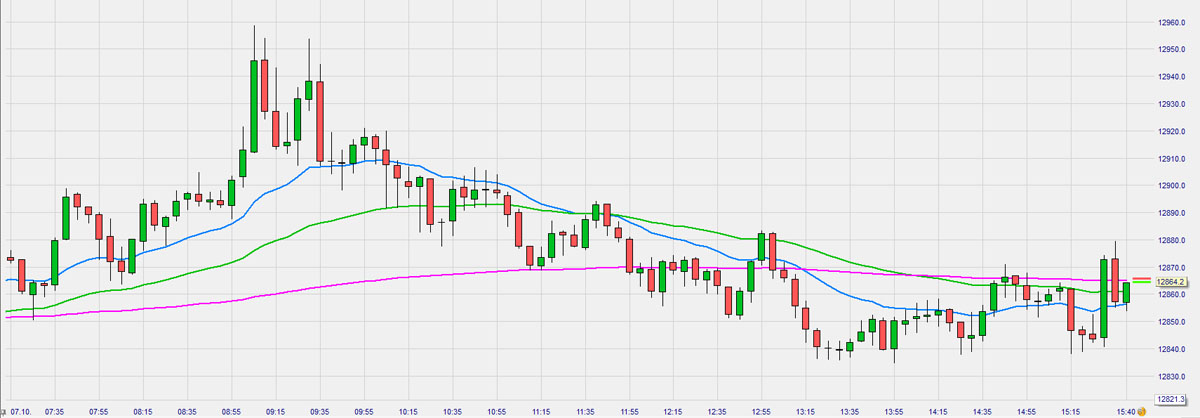Click the orange clock icon beside 15:40

tap(1140, 411)
